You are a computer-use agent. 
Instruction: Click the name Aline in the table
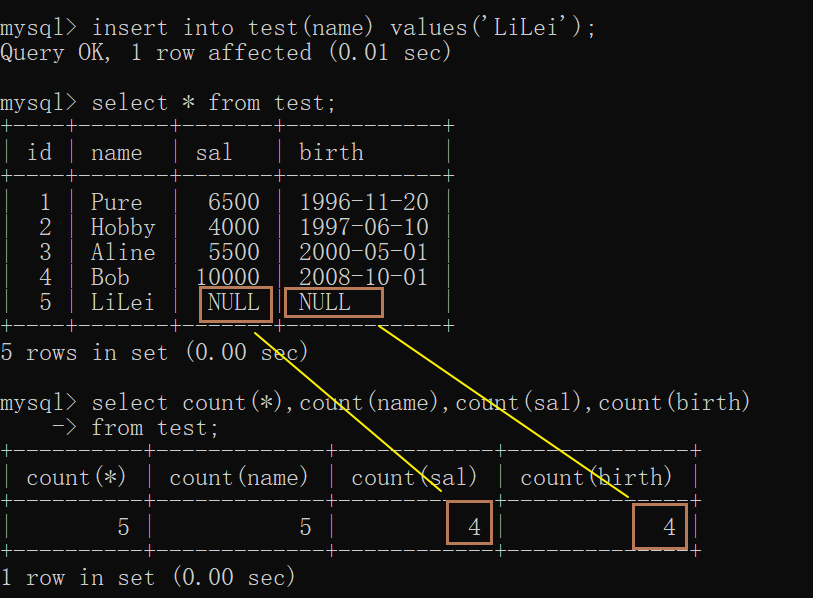[123, 253]
